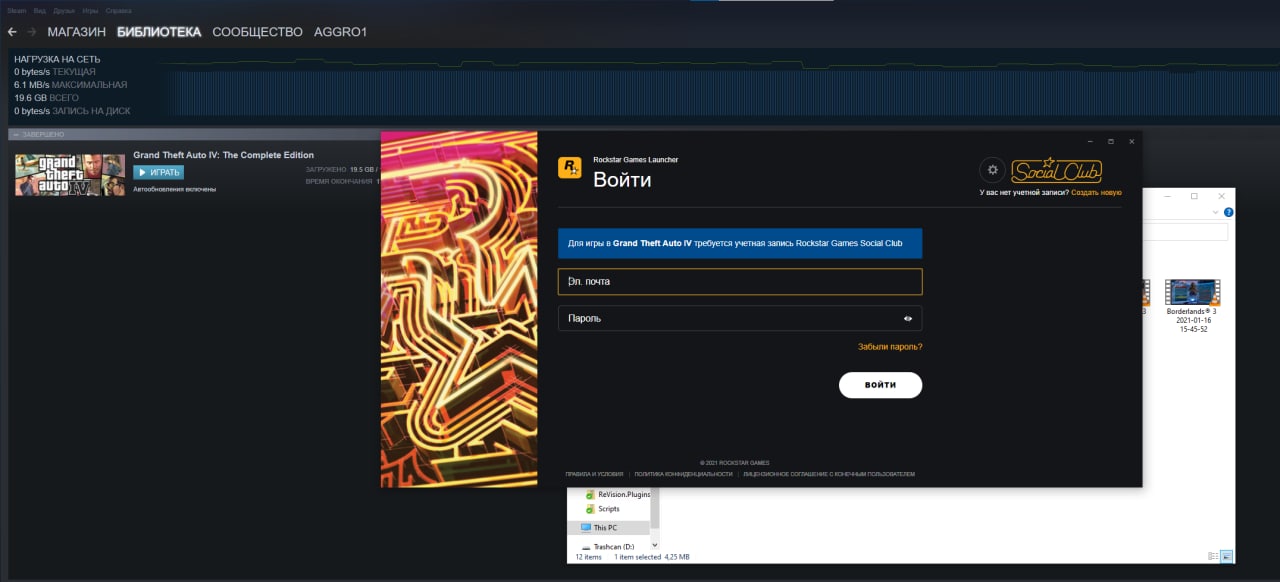Screen dimensions: 1280x582
Task: Open ПРАВИЛА И УСЛОВИЯ footer link
Action: tap(594, 474)
